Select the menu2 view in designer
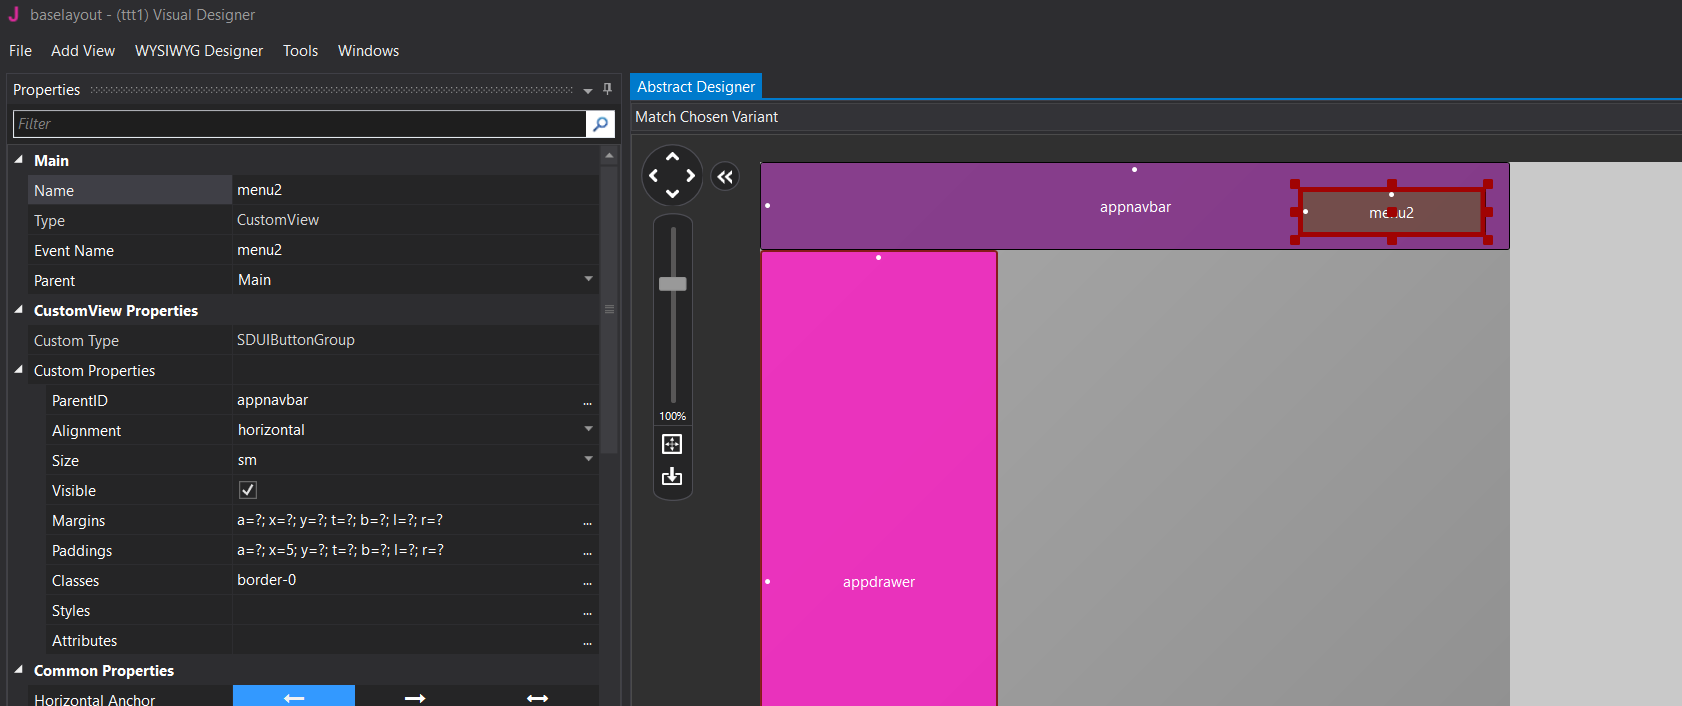This screenshot has width=1682, height=706. 1391,213
